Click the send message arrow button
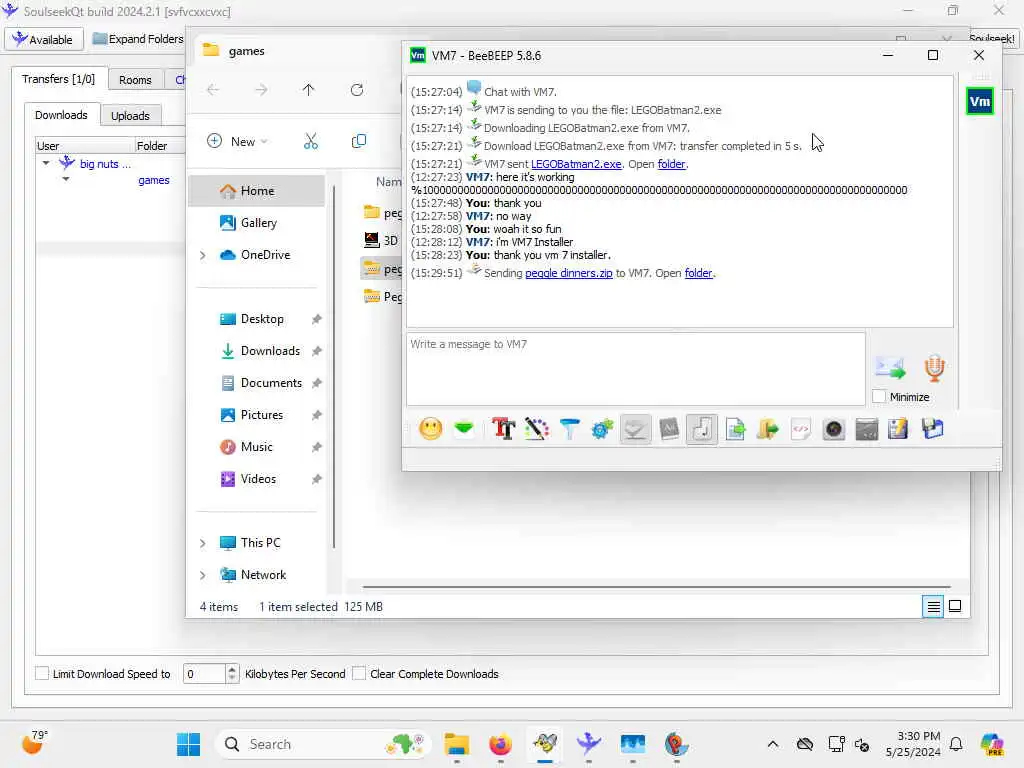 pos(891,368)
